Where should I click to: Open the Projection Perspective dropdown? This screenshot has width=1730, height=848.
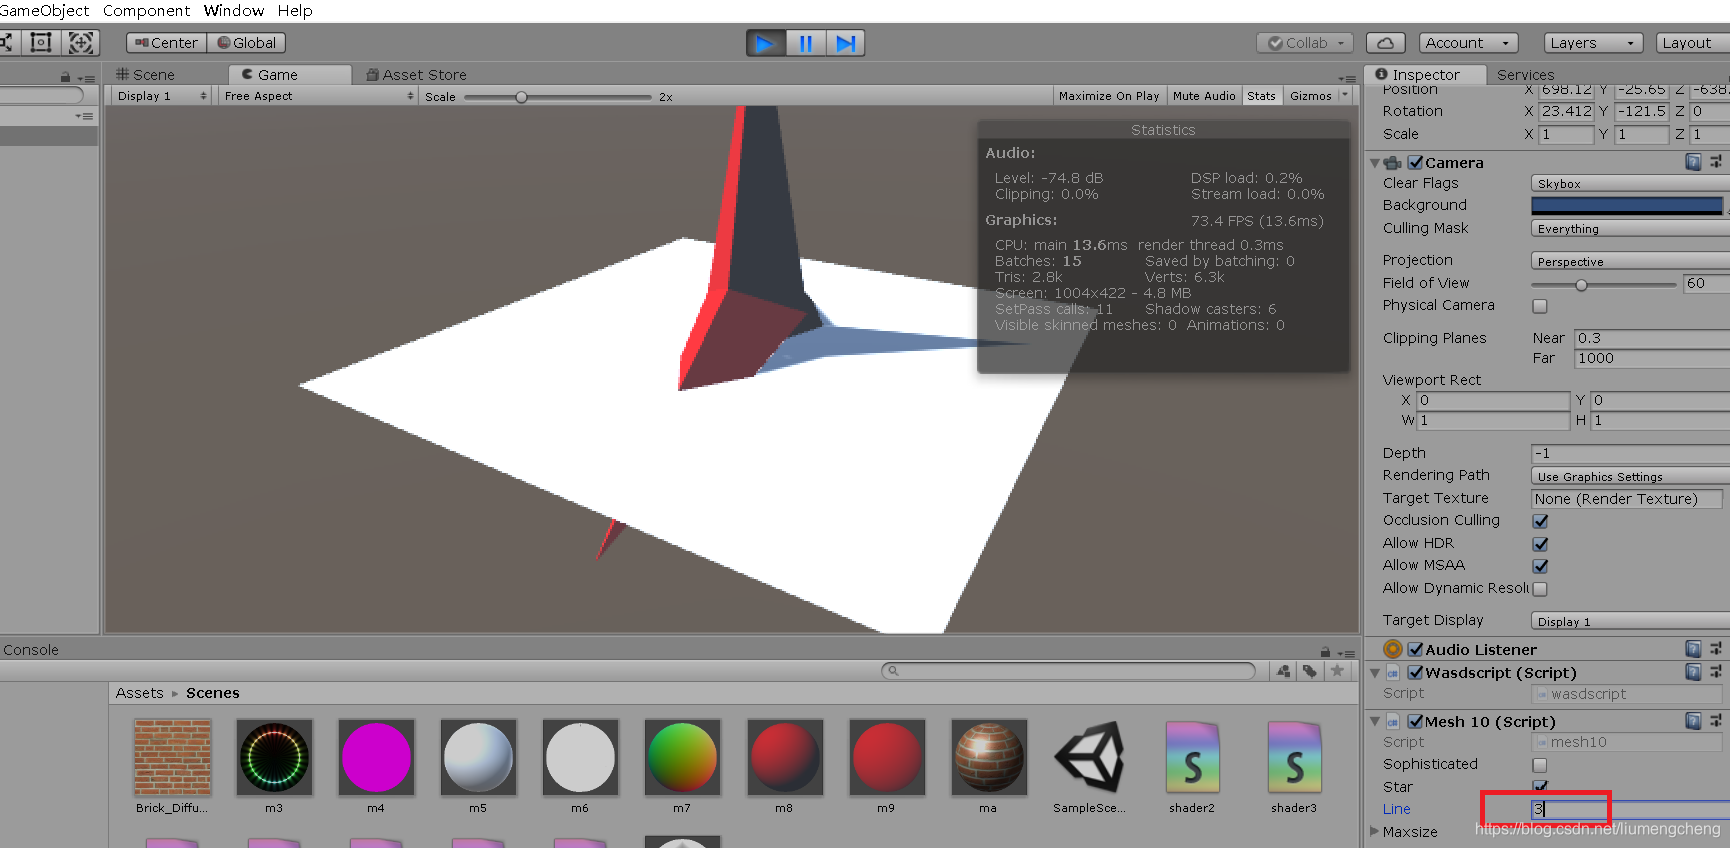point(1630,261)
